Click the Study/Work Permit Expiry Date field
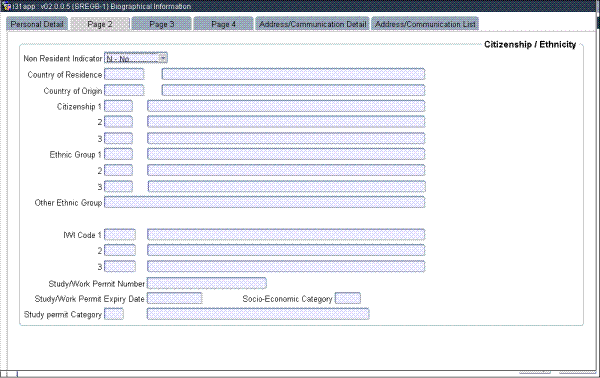Image resolution: width=600 pixels, height=378 pixels. 175,298
